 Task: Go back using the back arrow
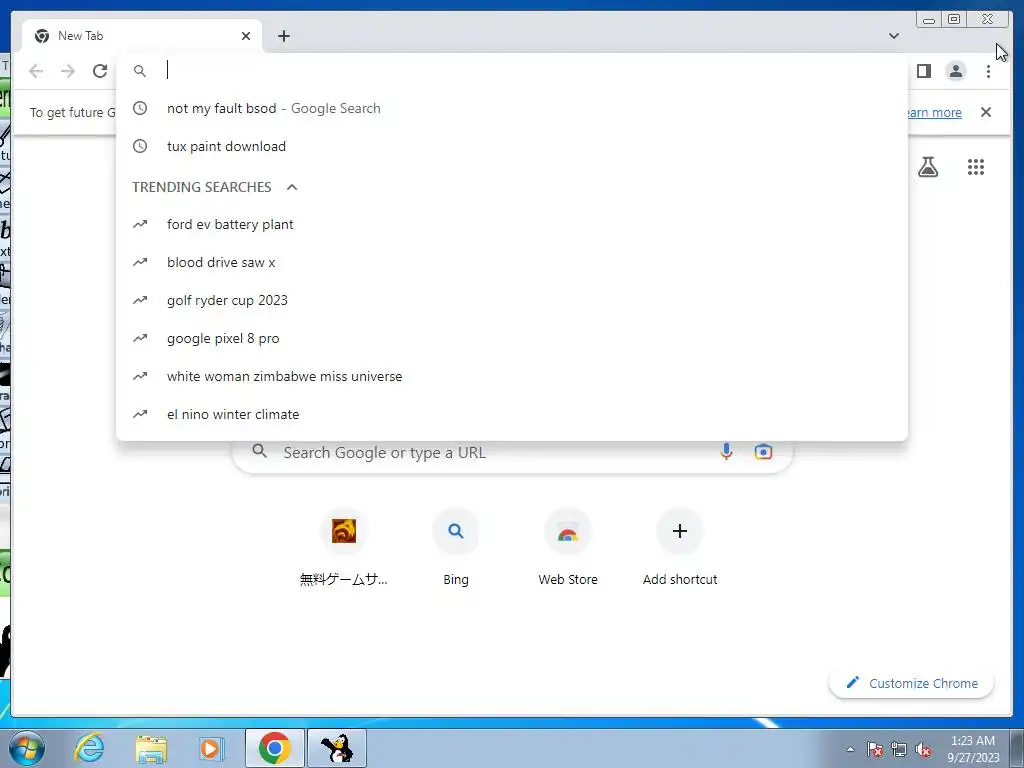(36, 71)
